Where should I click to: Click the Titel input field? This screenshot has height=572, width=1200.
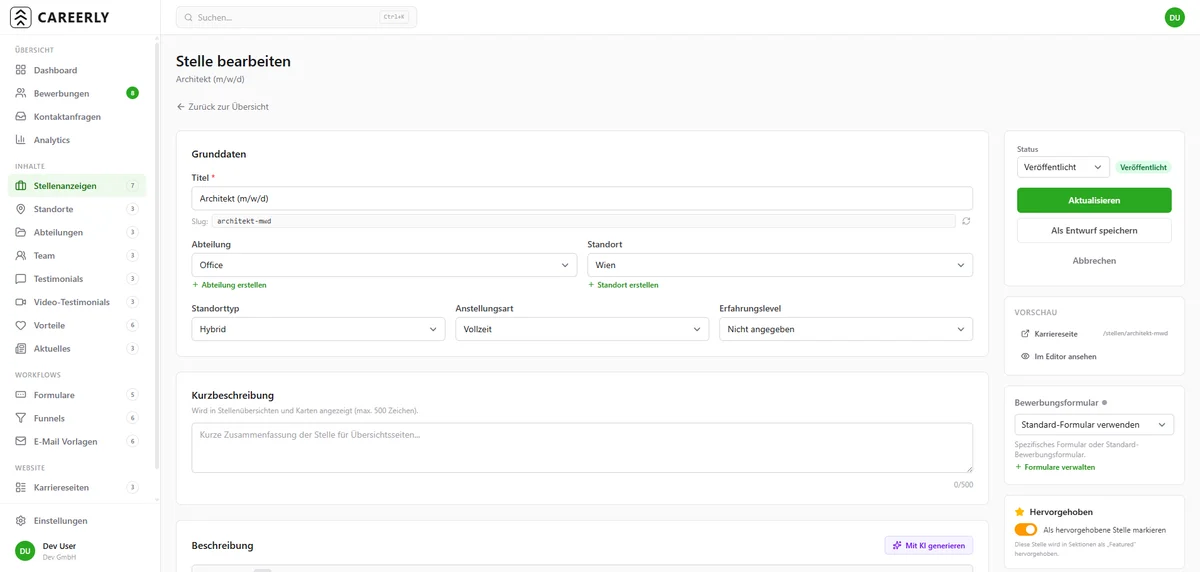pyautogui.click(x=582, y=198)
